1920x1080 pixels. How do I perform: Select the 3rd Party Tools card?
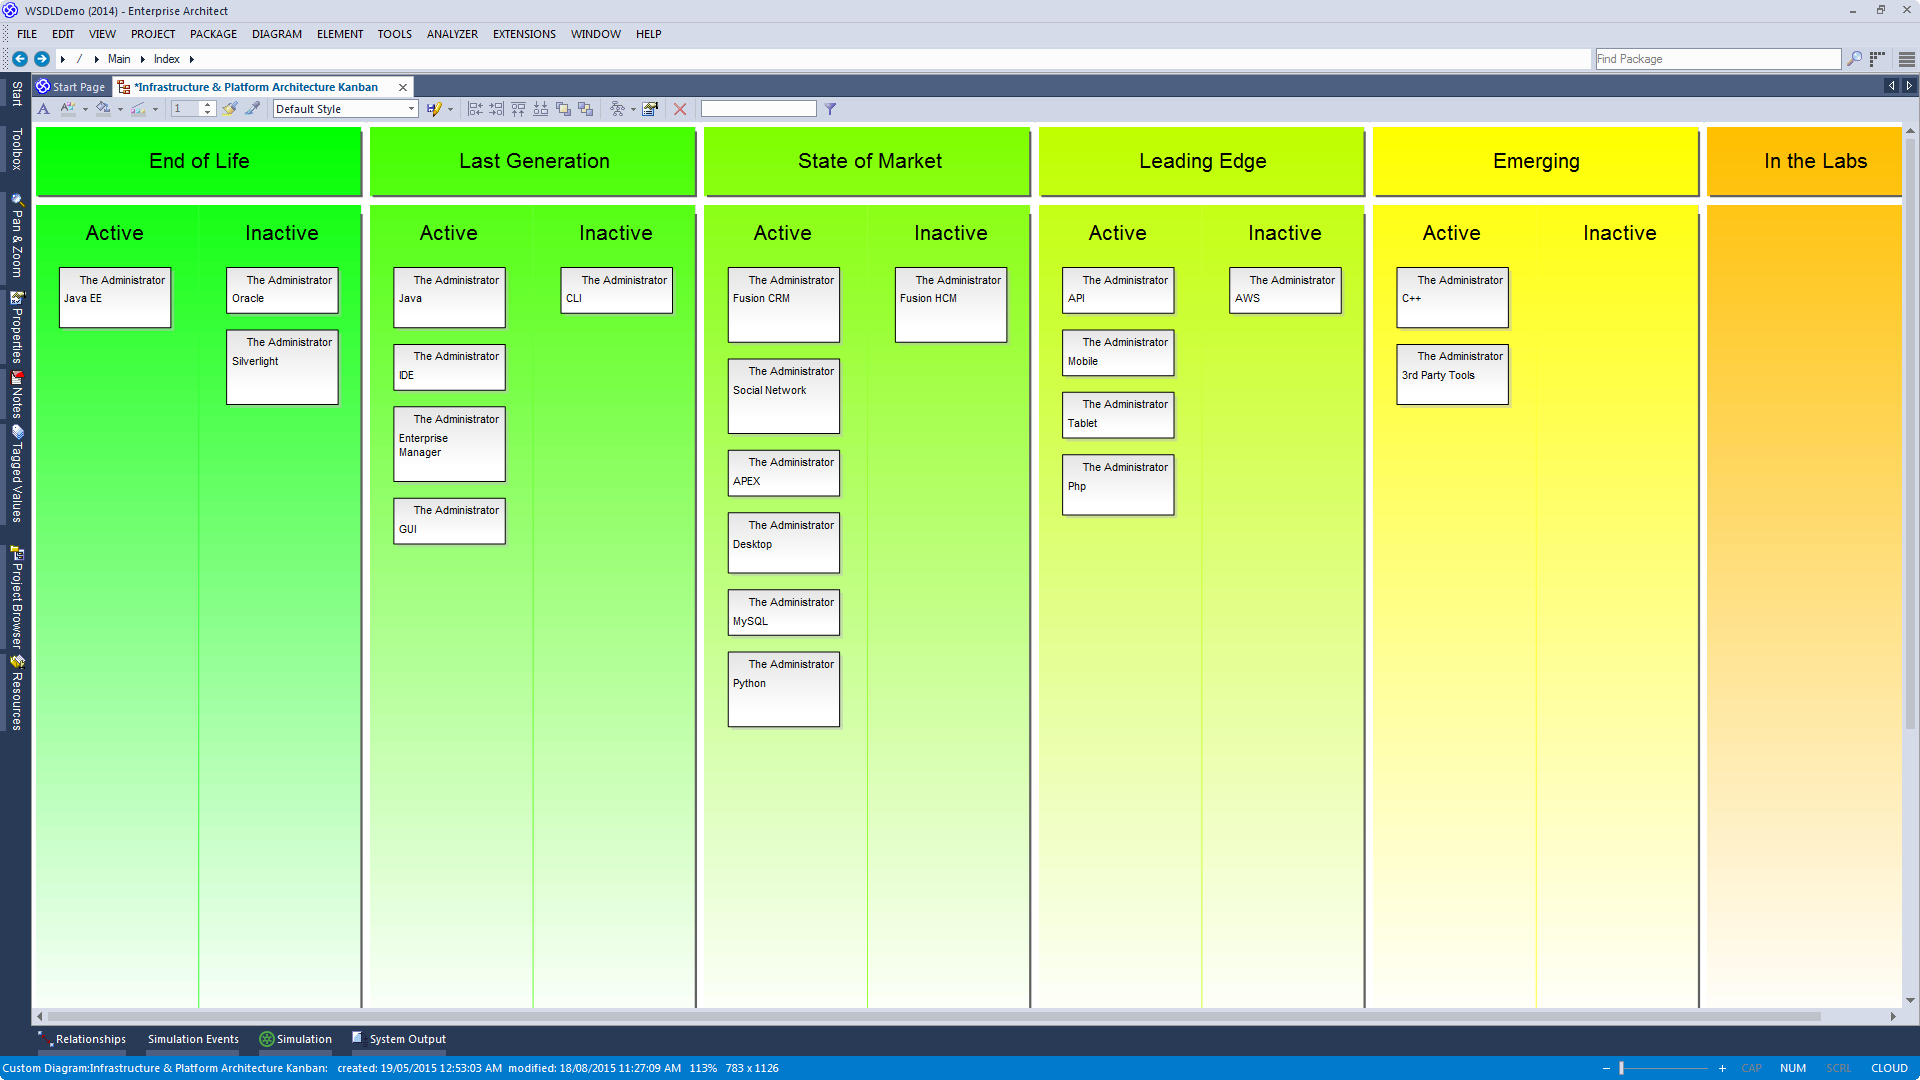pos(1452,374)
